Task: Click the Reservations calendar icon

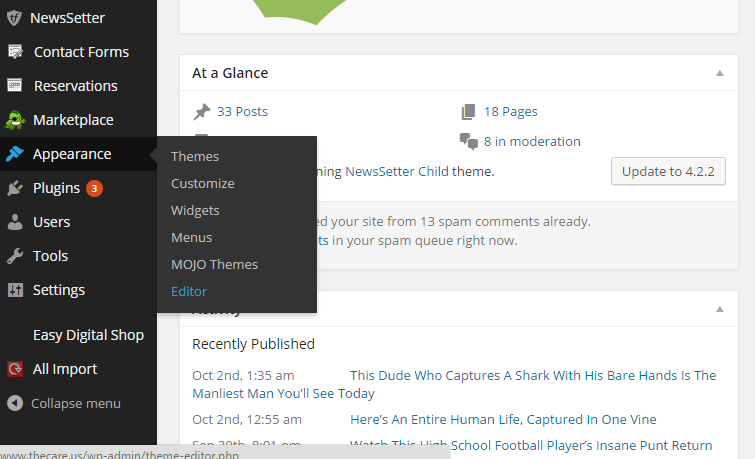Action: (x=14, y=85)
